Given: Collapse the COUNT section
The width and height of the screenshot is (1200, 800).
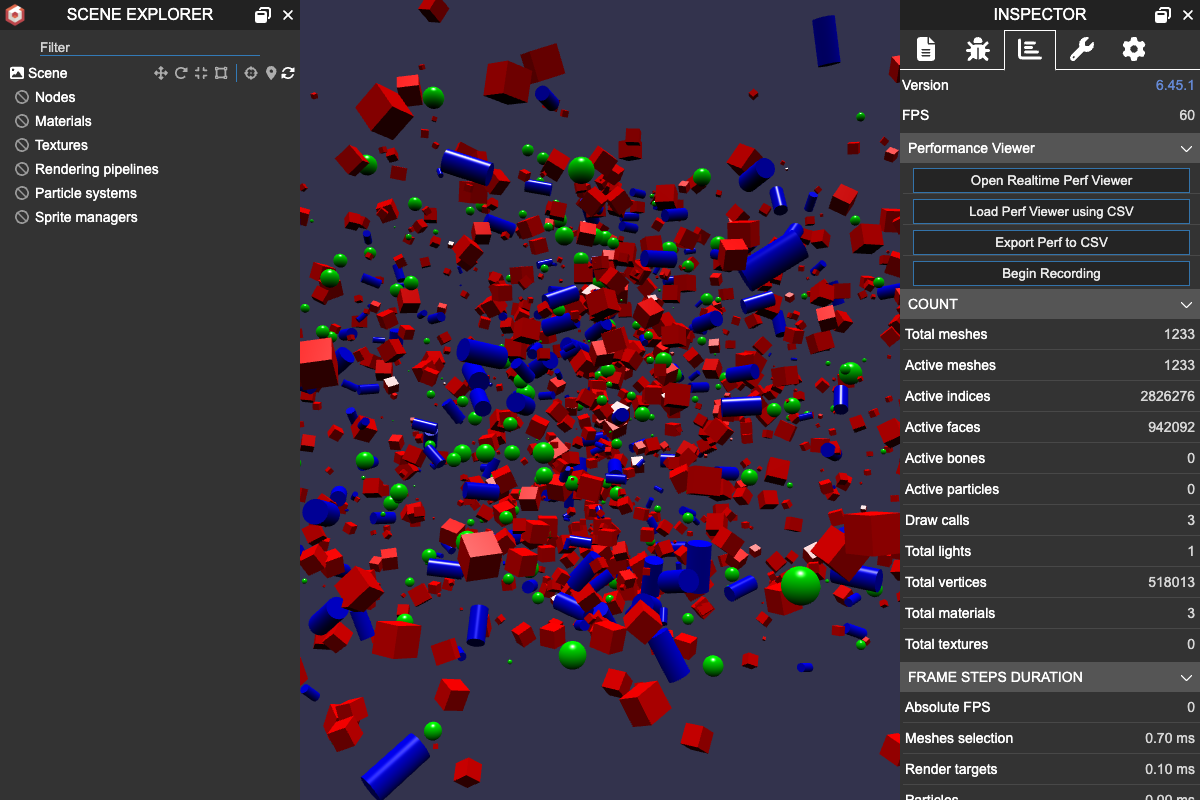Looking at the screenshot, I should pos(1186,304).
